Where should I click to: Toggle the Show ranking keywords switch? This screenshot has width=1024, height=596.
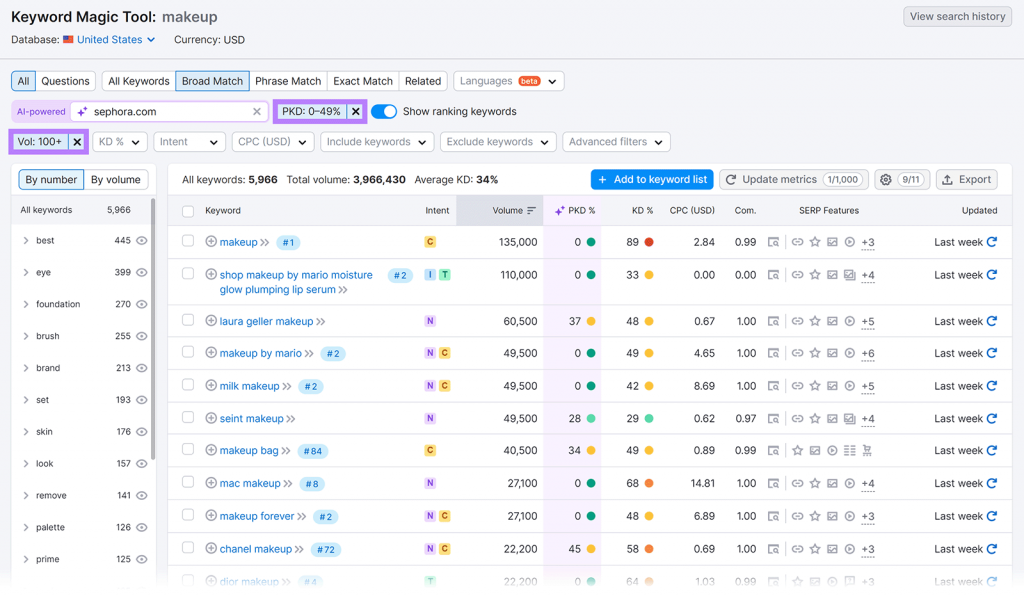click(384, 112)
